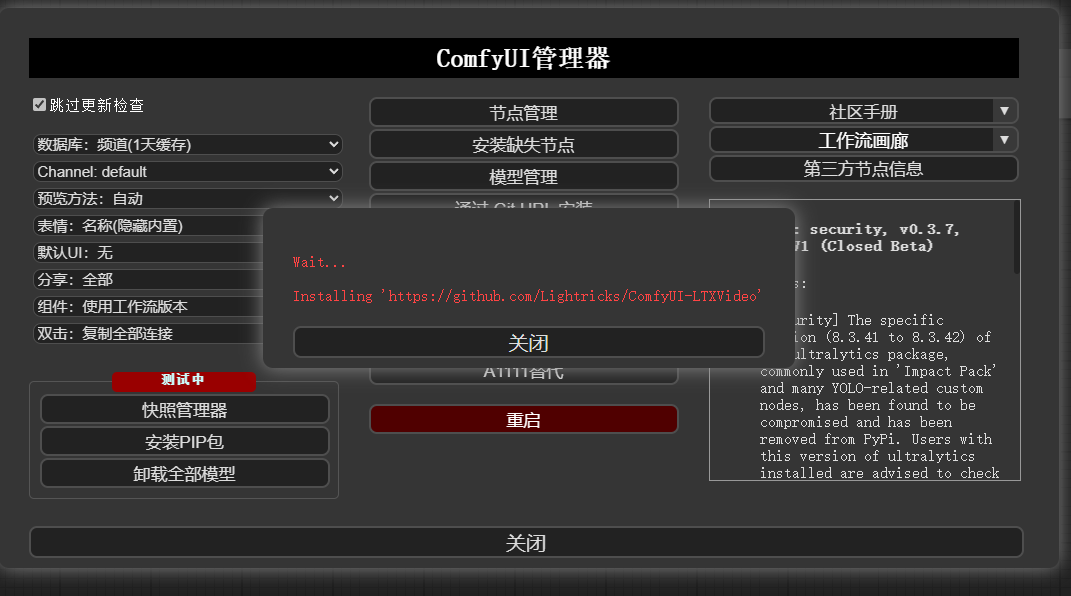Click 安装PIP包 to install PIP packages
1071x596 pixels.
pos(185,441)
